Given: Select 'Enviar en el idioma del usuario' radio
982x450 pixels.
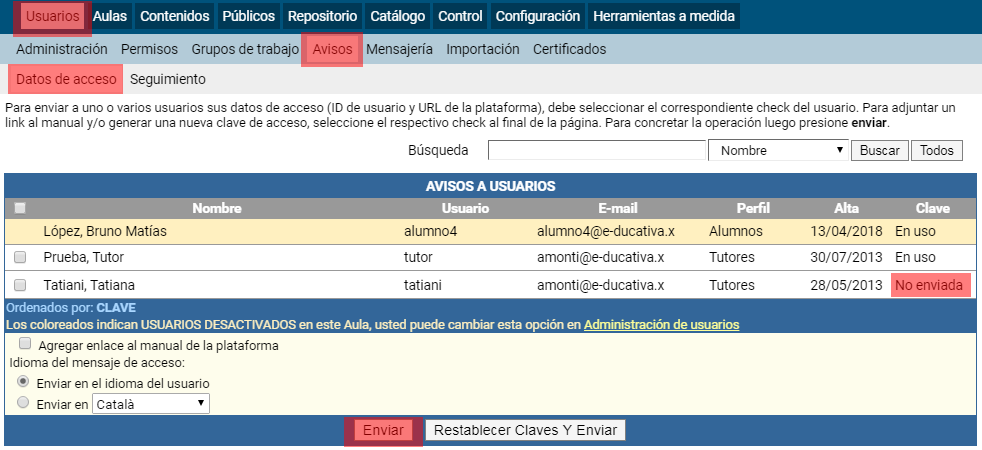Looking at the screenshot, I should tap(24, 383).
